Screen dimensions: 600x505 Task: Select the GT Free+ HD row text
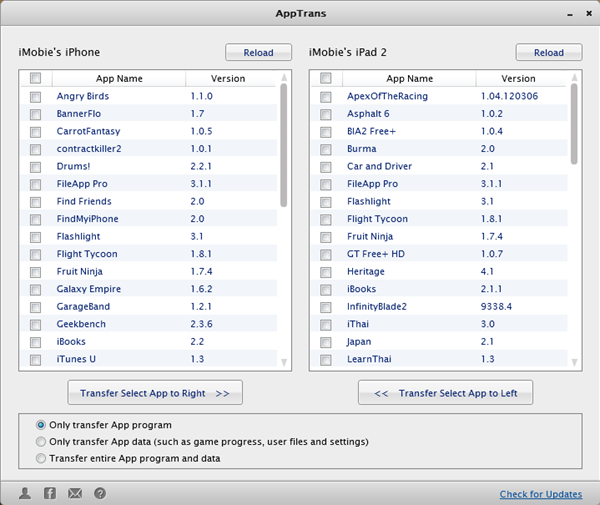pos(376,254)
